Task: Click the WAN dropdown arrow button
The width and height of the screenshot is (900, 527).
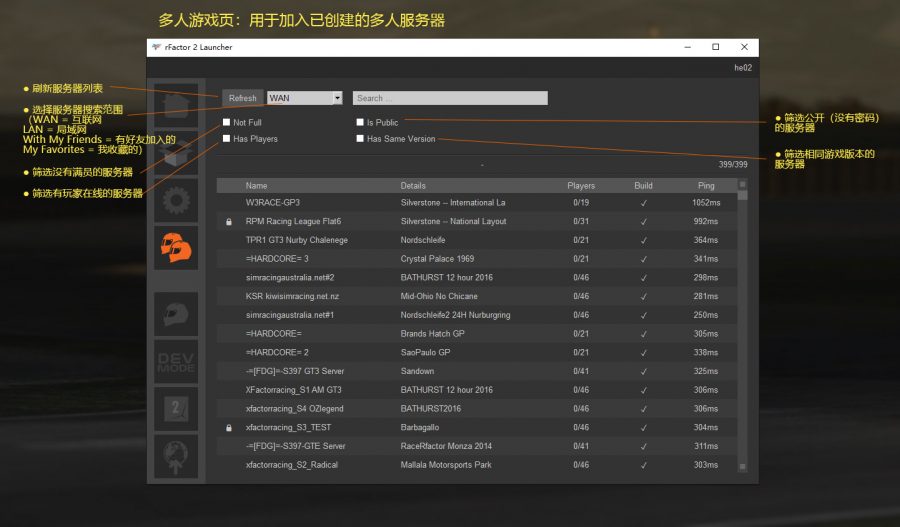Action: click(x=338, y=98)
